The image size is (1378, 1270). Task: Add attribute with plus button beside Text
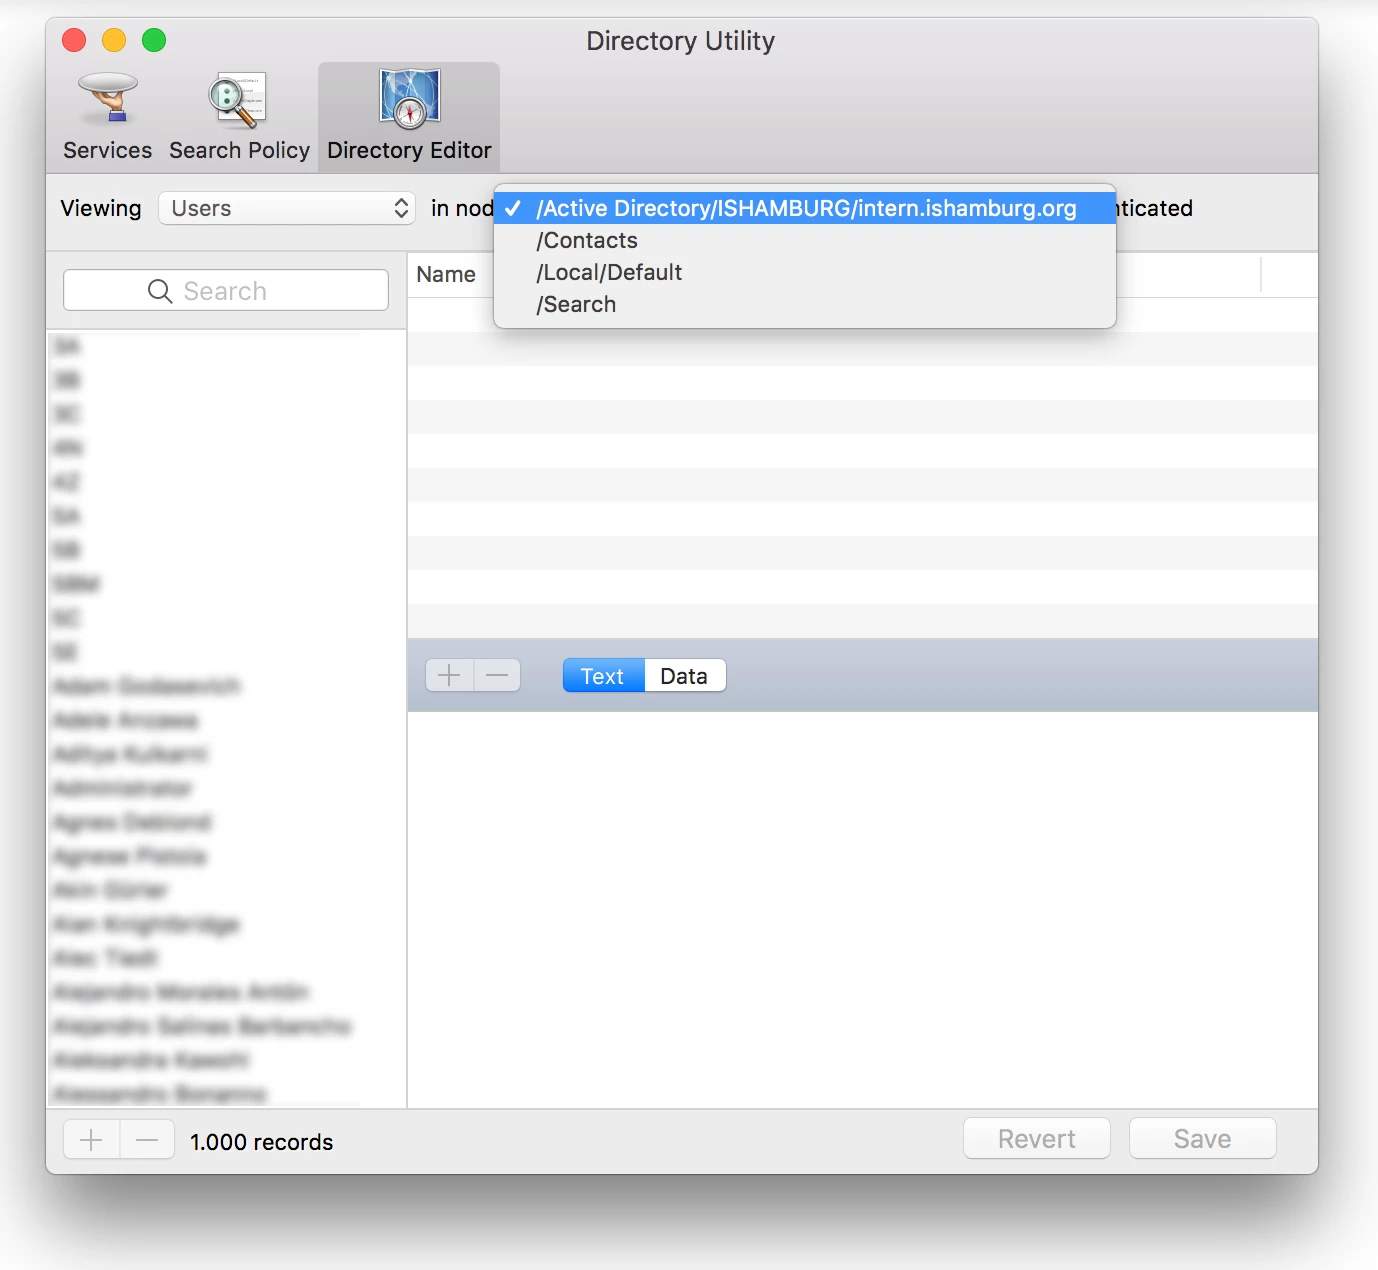[x=450, y=676]
